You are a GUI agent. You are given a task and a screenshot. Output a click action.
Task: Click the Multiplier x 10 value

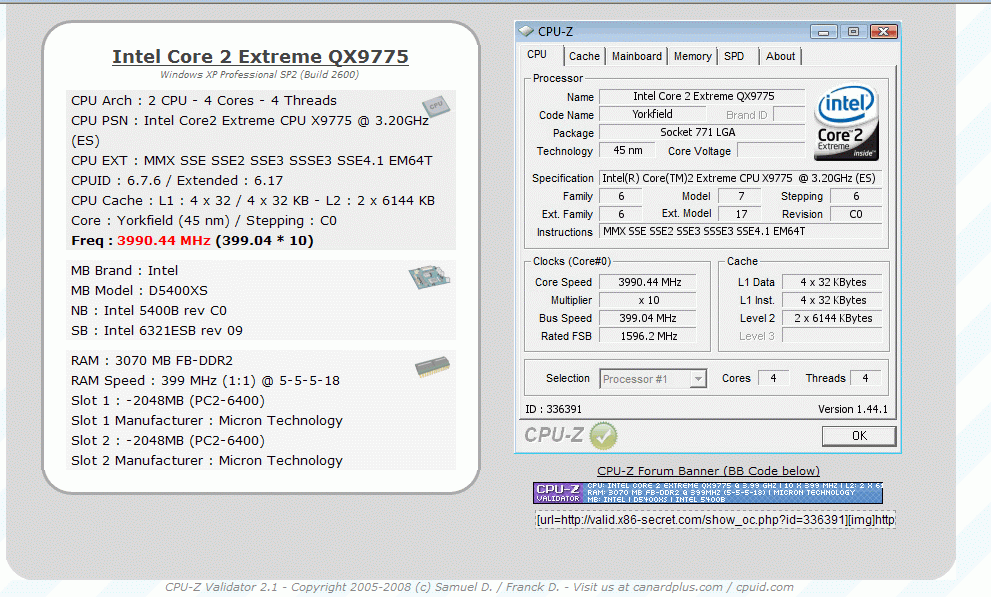coord(648,300)
